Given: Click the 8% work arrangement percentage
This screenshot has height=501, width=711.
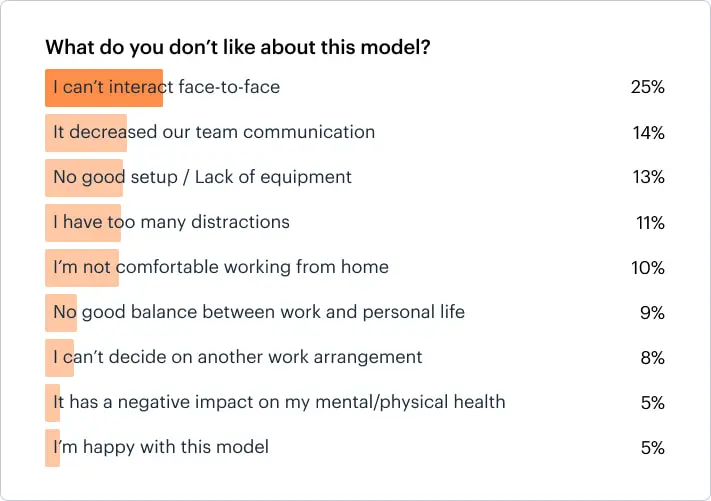Looking at the screenshot, I should (652, 357).
